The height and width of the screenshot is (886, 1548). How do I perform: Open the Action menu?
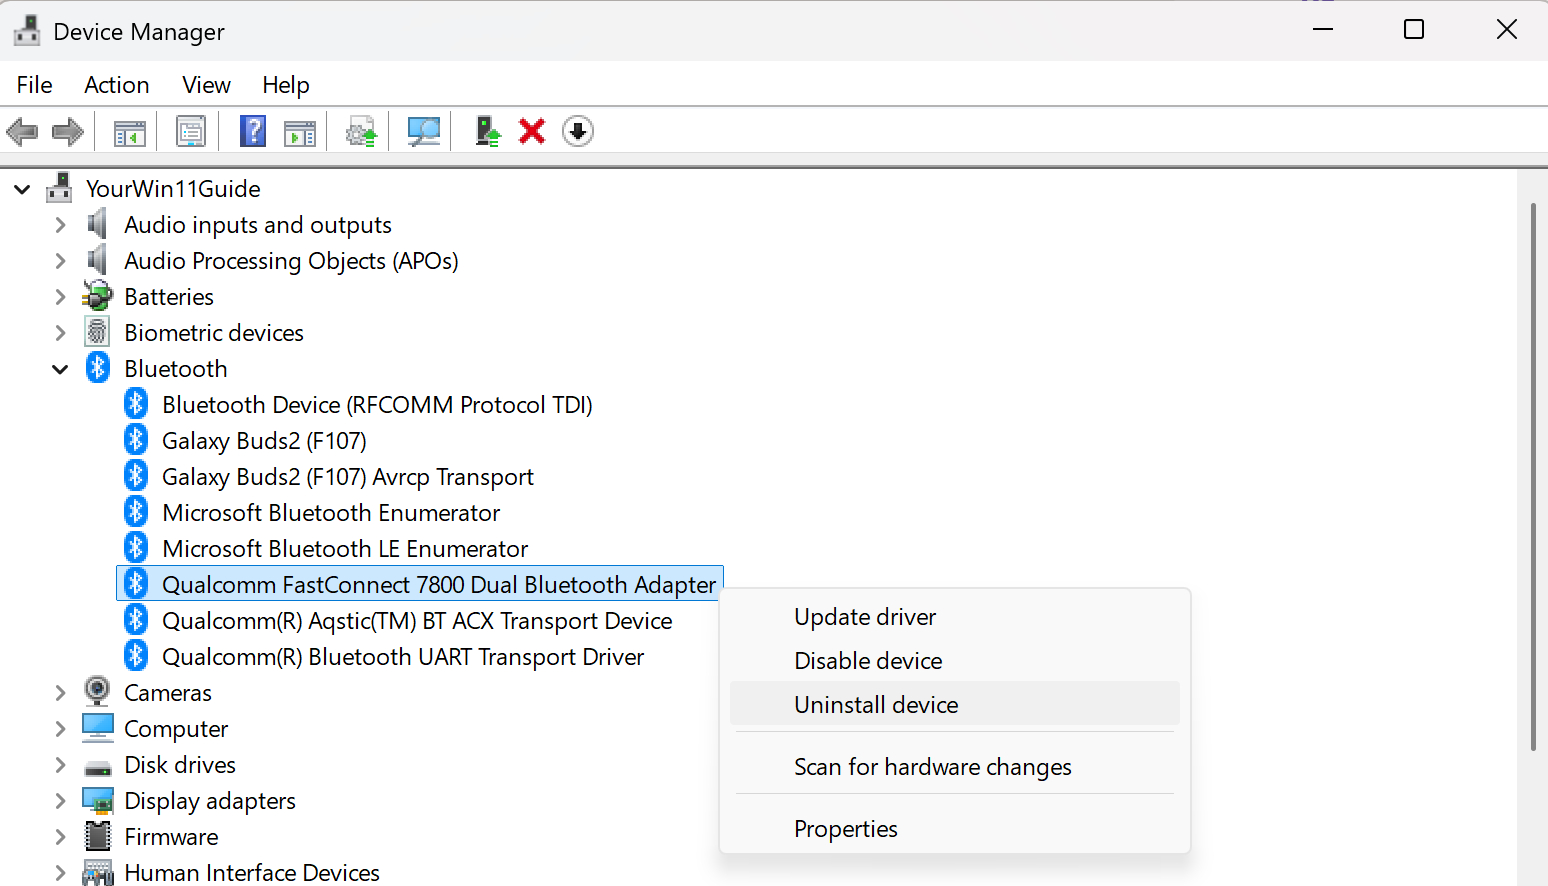(x=116, y=85)
